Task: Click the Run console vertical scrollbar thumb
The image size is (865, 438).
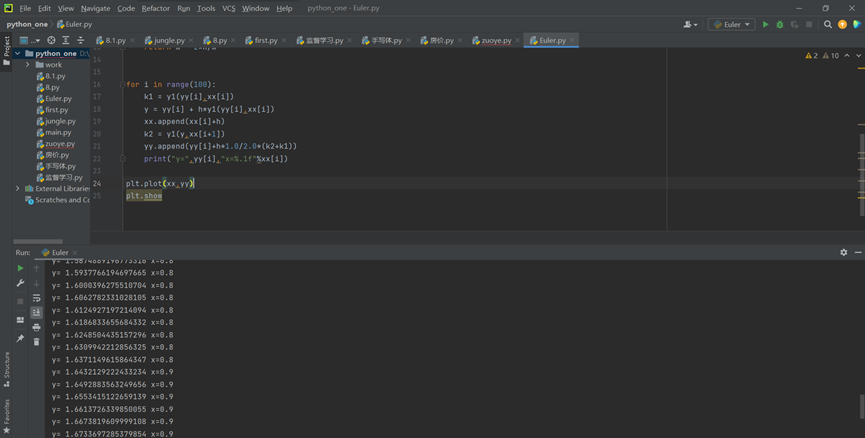Action: tap(862, 407)
